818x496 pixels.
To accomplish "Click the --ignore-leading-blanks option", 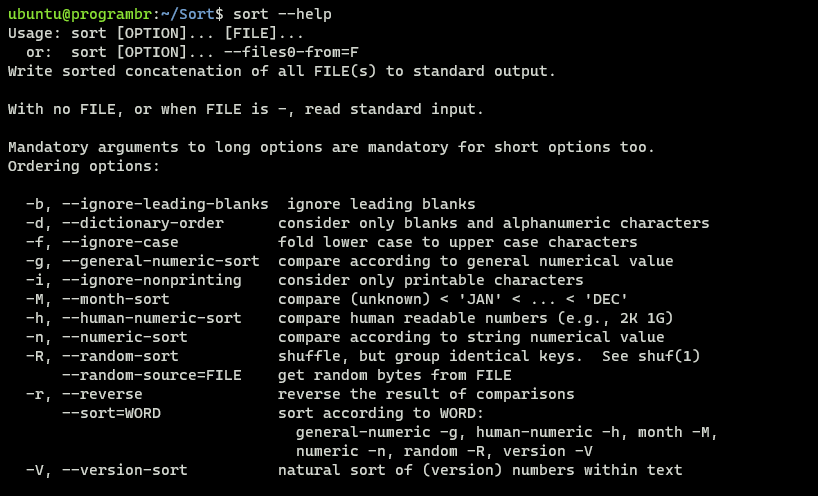I will (x=165, y=204).
